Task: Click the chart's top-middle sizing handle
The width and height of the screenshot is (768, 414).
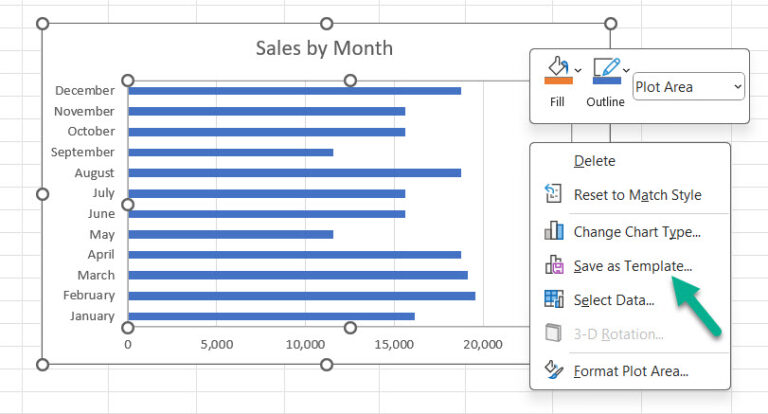Action: pos(327,24)
